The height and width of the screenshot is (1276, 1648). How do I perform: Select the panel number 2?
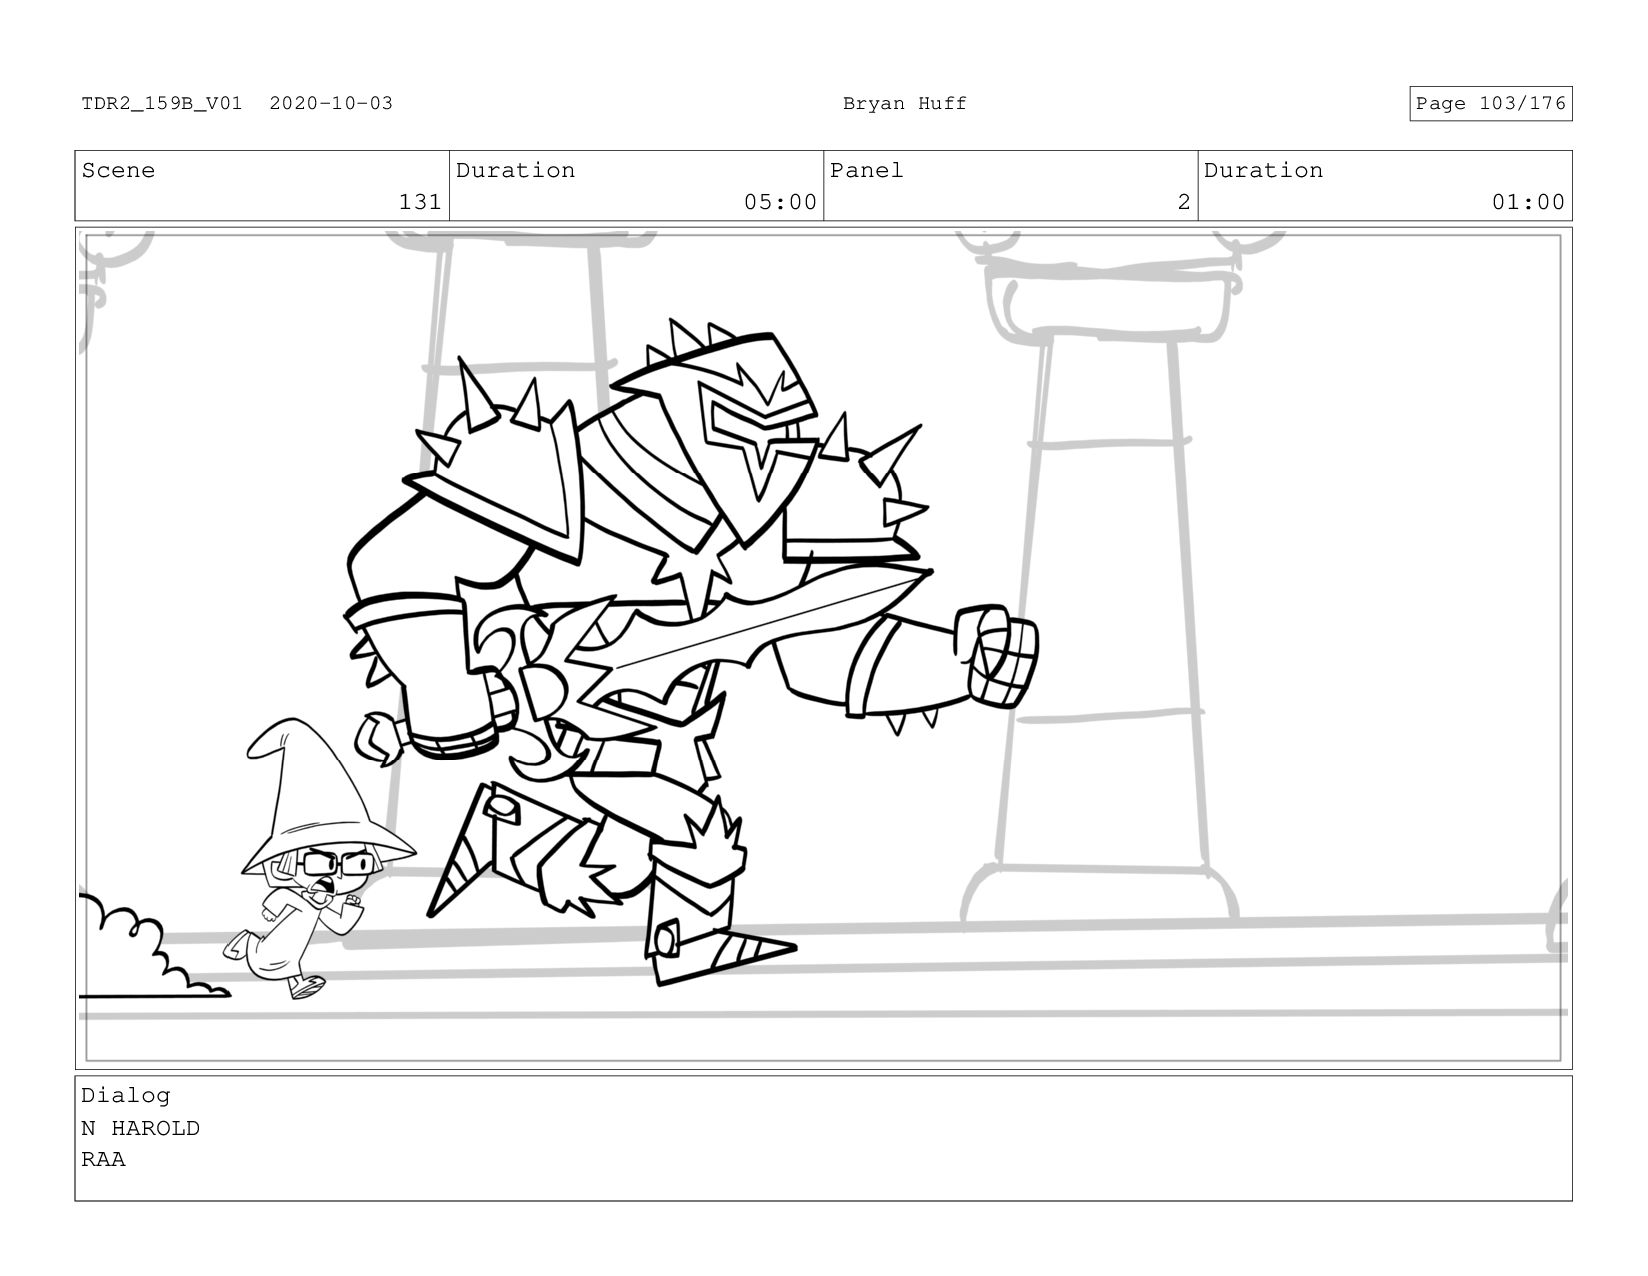click(1184, 202)
